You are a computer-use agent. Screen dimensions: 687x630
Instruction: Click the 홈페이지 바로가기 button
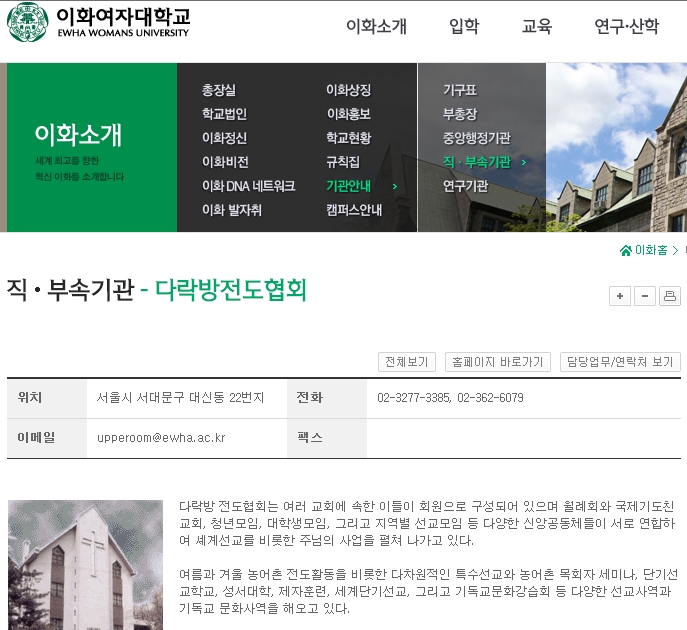click(498, 362)
